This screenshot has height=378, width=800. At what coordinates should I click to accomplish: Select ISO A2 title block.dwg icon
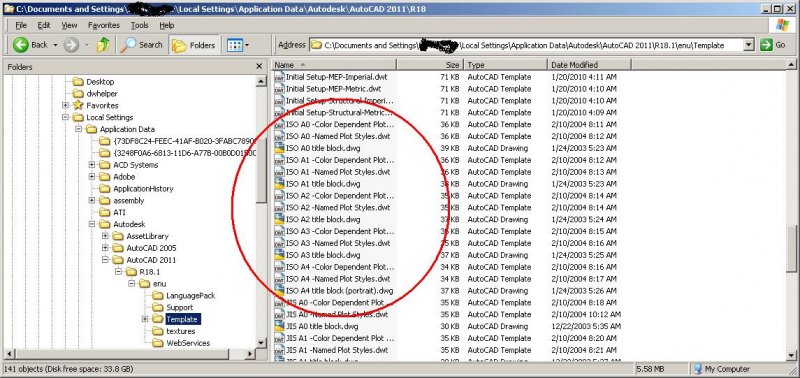click(279, 219)
